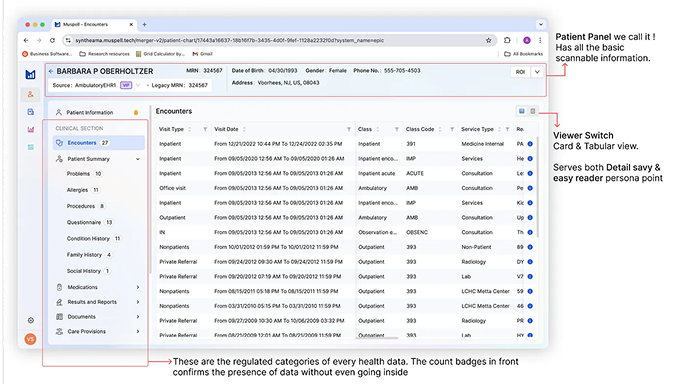Click the encounters table vertical scrollbar
The image size is (680, 385).
coord(538,186)
